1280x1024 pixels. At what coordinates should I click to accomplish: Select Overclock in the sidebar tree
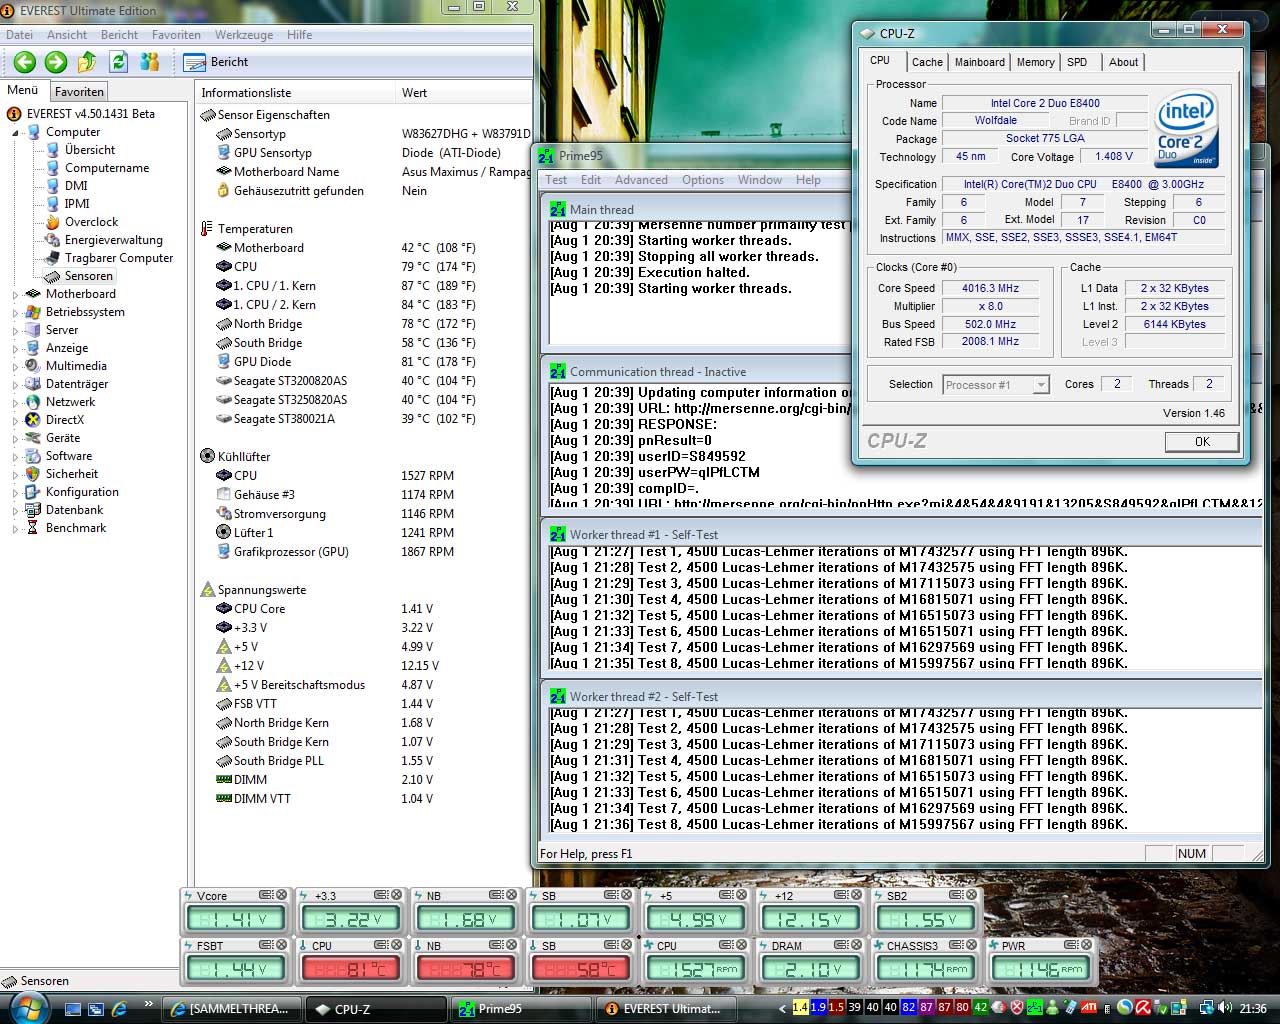point(91,222)
